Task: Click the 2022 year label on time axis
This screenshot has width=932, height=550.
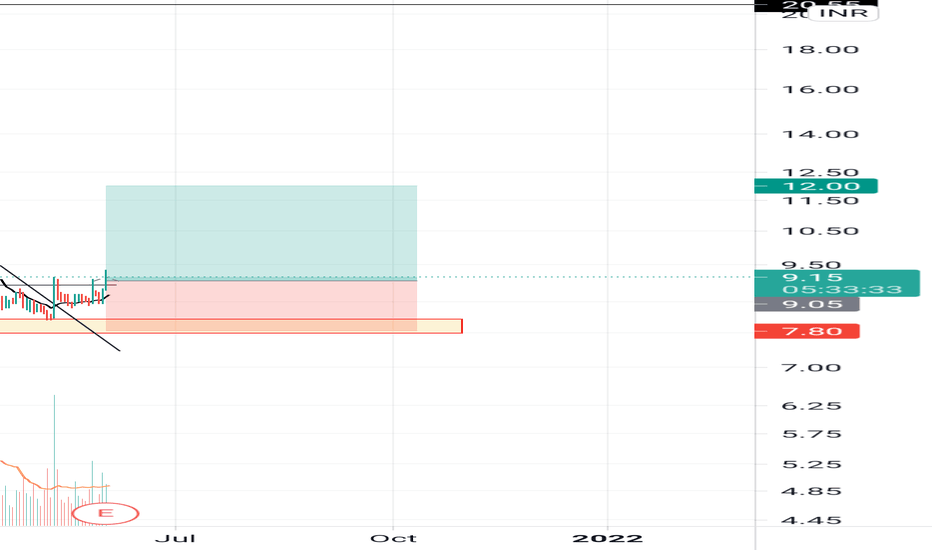Action: 607,538
